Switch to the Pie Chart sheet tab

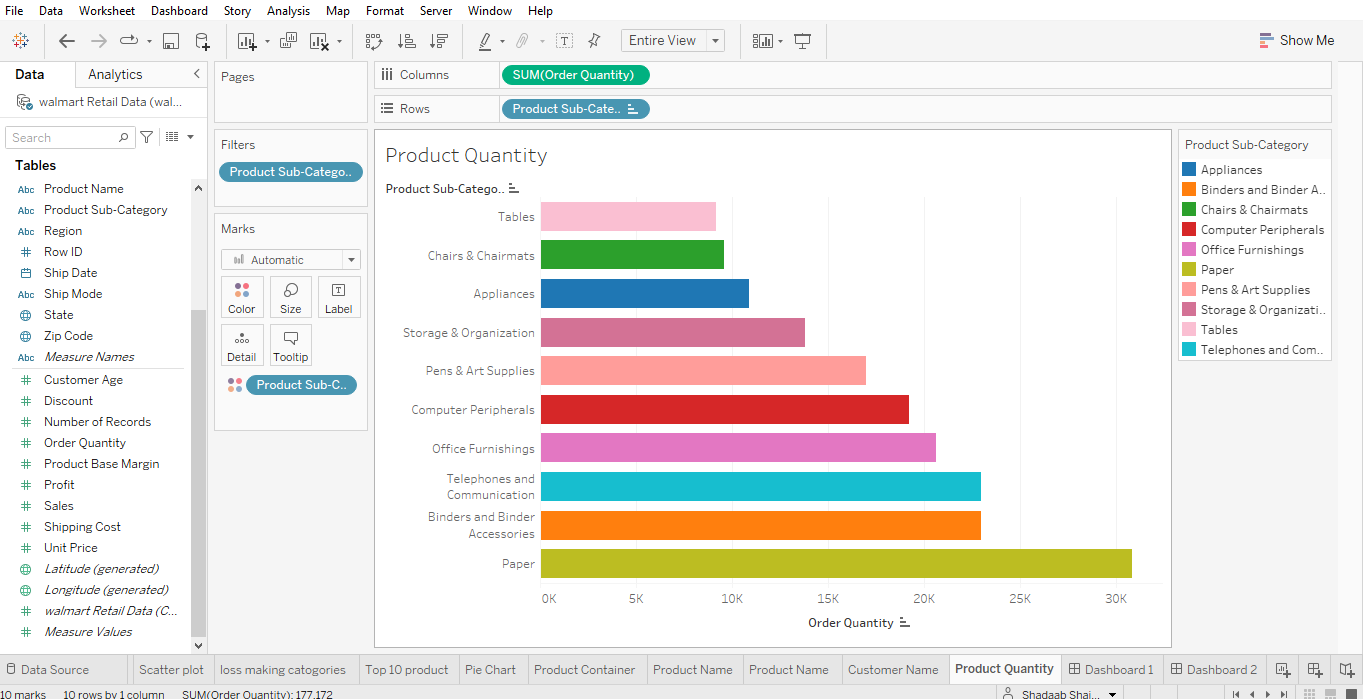[491, 670]
